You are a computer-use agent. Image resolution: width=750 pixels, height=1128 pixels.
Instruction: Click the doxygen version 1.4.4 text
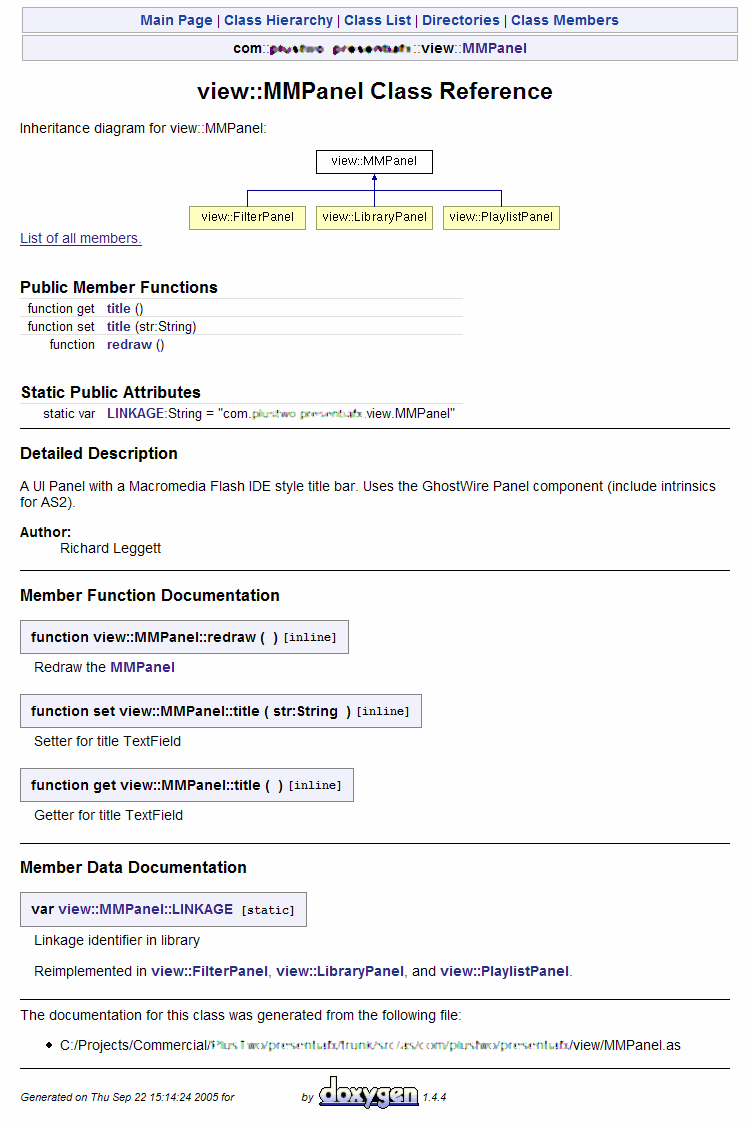(x=434, y=1097)
